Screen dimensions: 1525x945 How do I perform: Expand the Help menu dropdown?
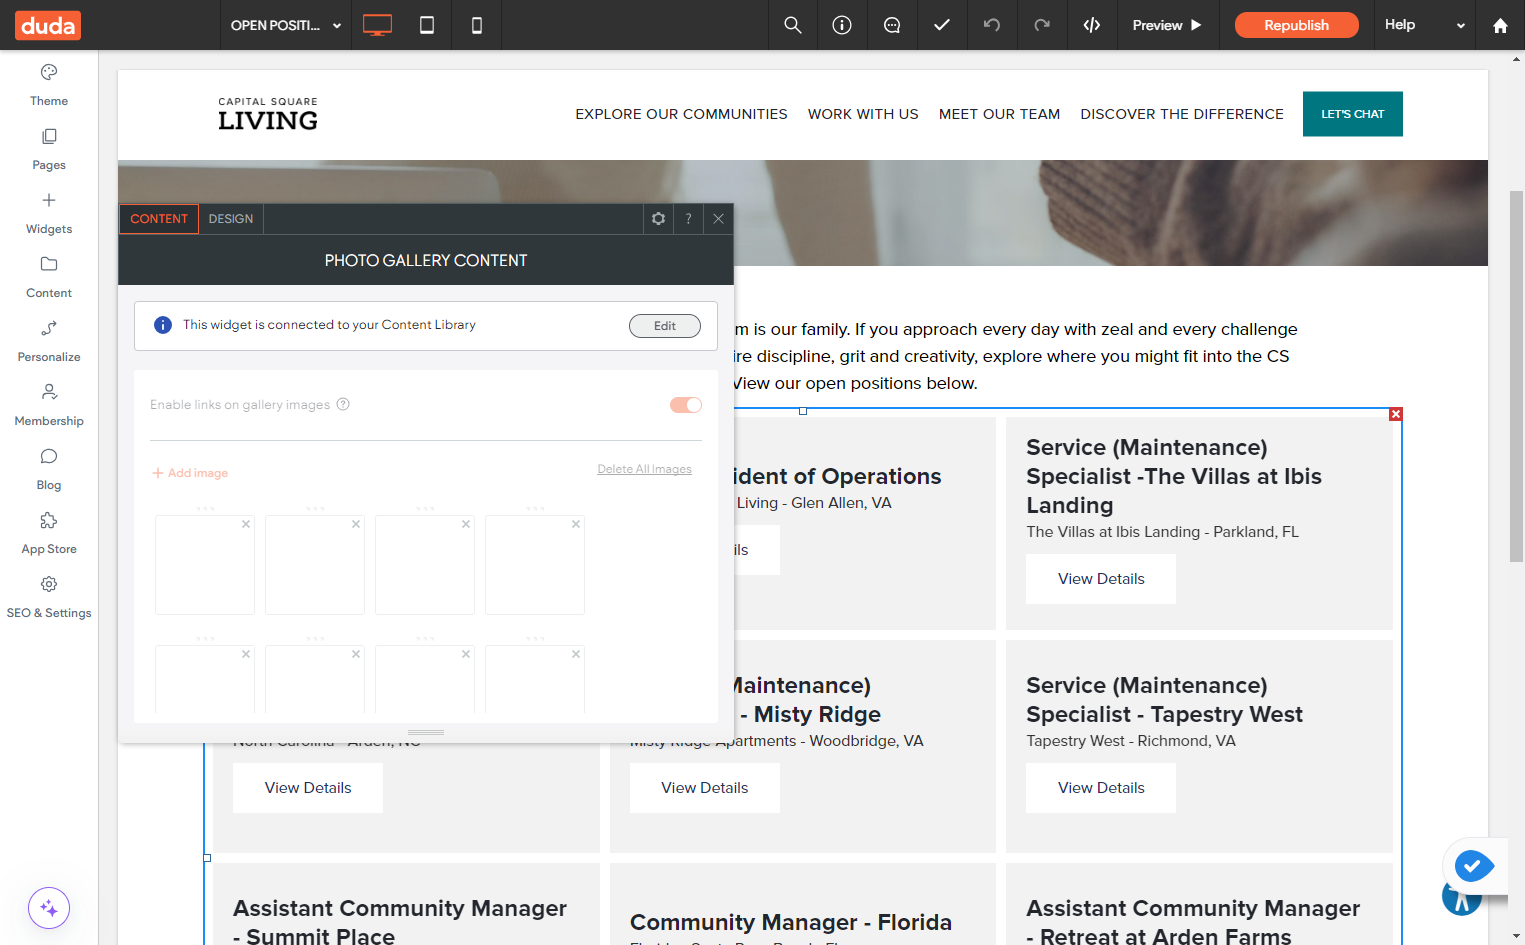click(x=1424, y=25)
